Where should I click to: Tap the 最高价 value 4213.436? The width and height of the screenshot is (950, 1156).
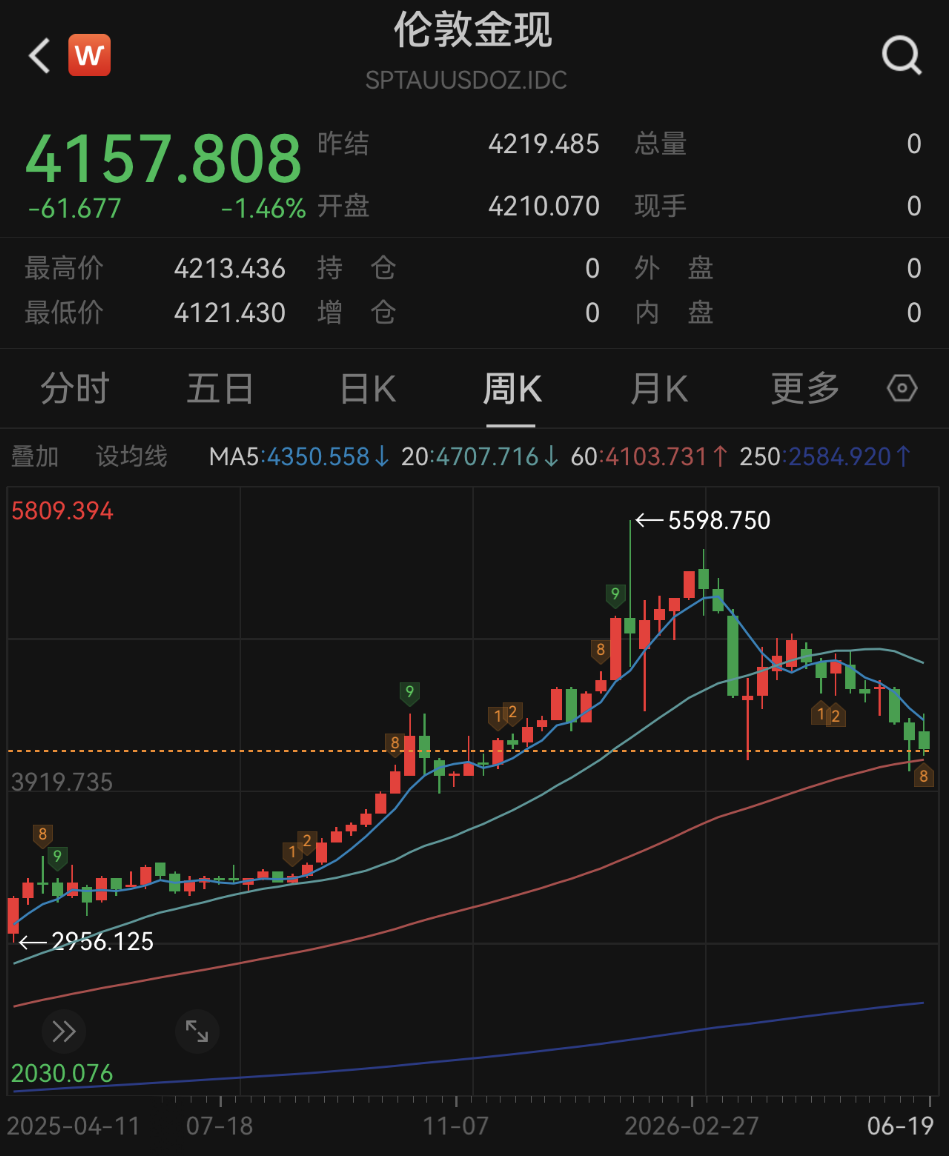pos(229,268)
